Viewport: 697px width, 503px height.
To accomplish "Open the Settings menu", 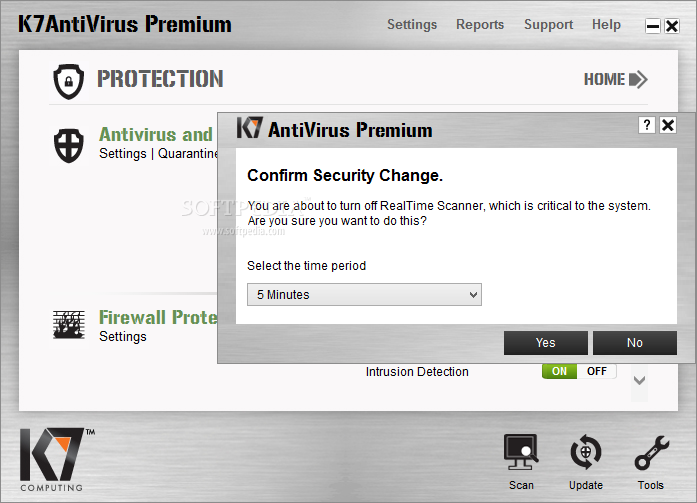I will pos(412,24).
